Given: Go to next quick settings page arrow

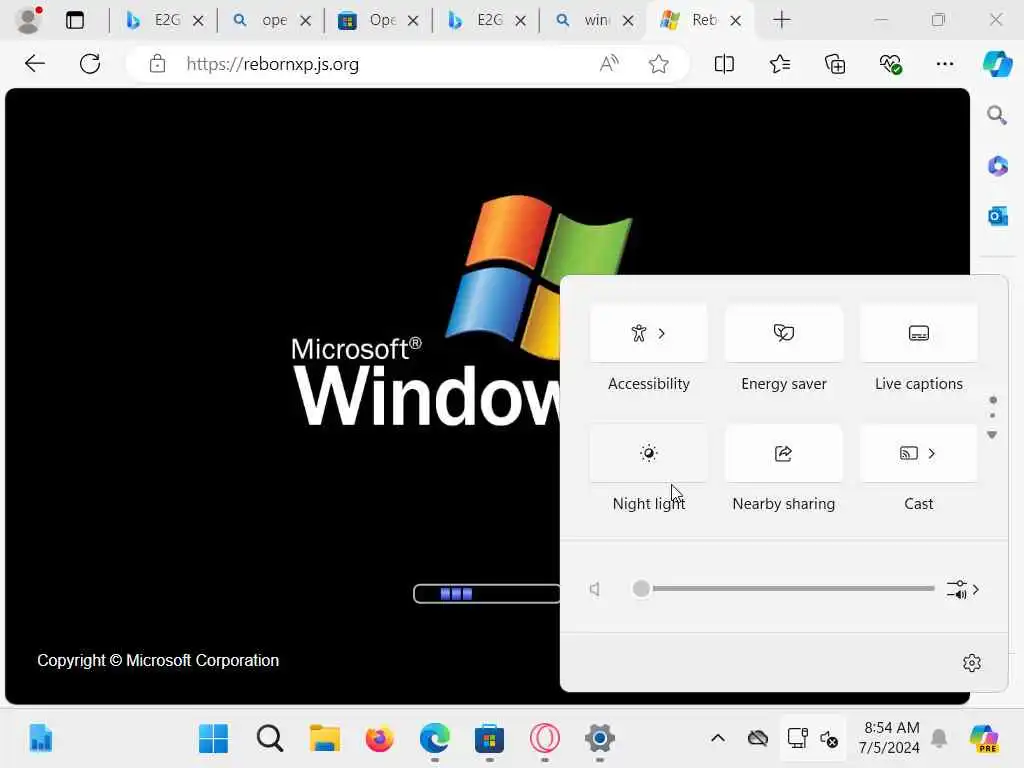Looking at the screenshot, I should pos(992,435).
